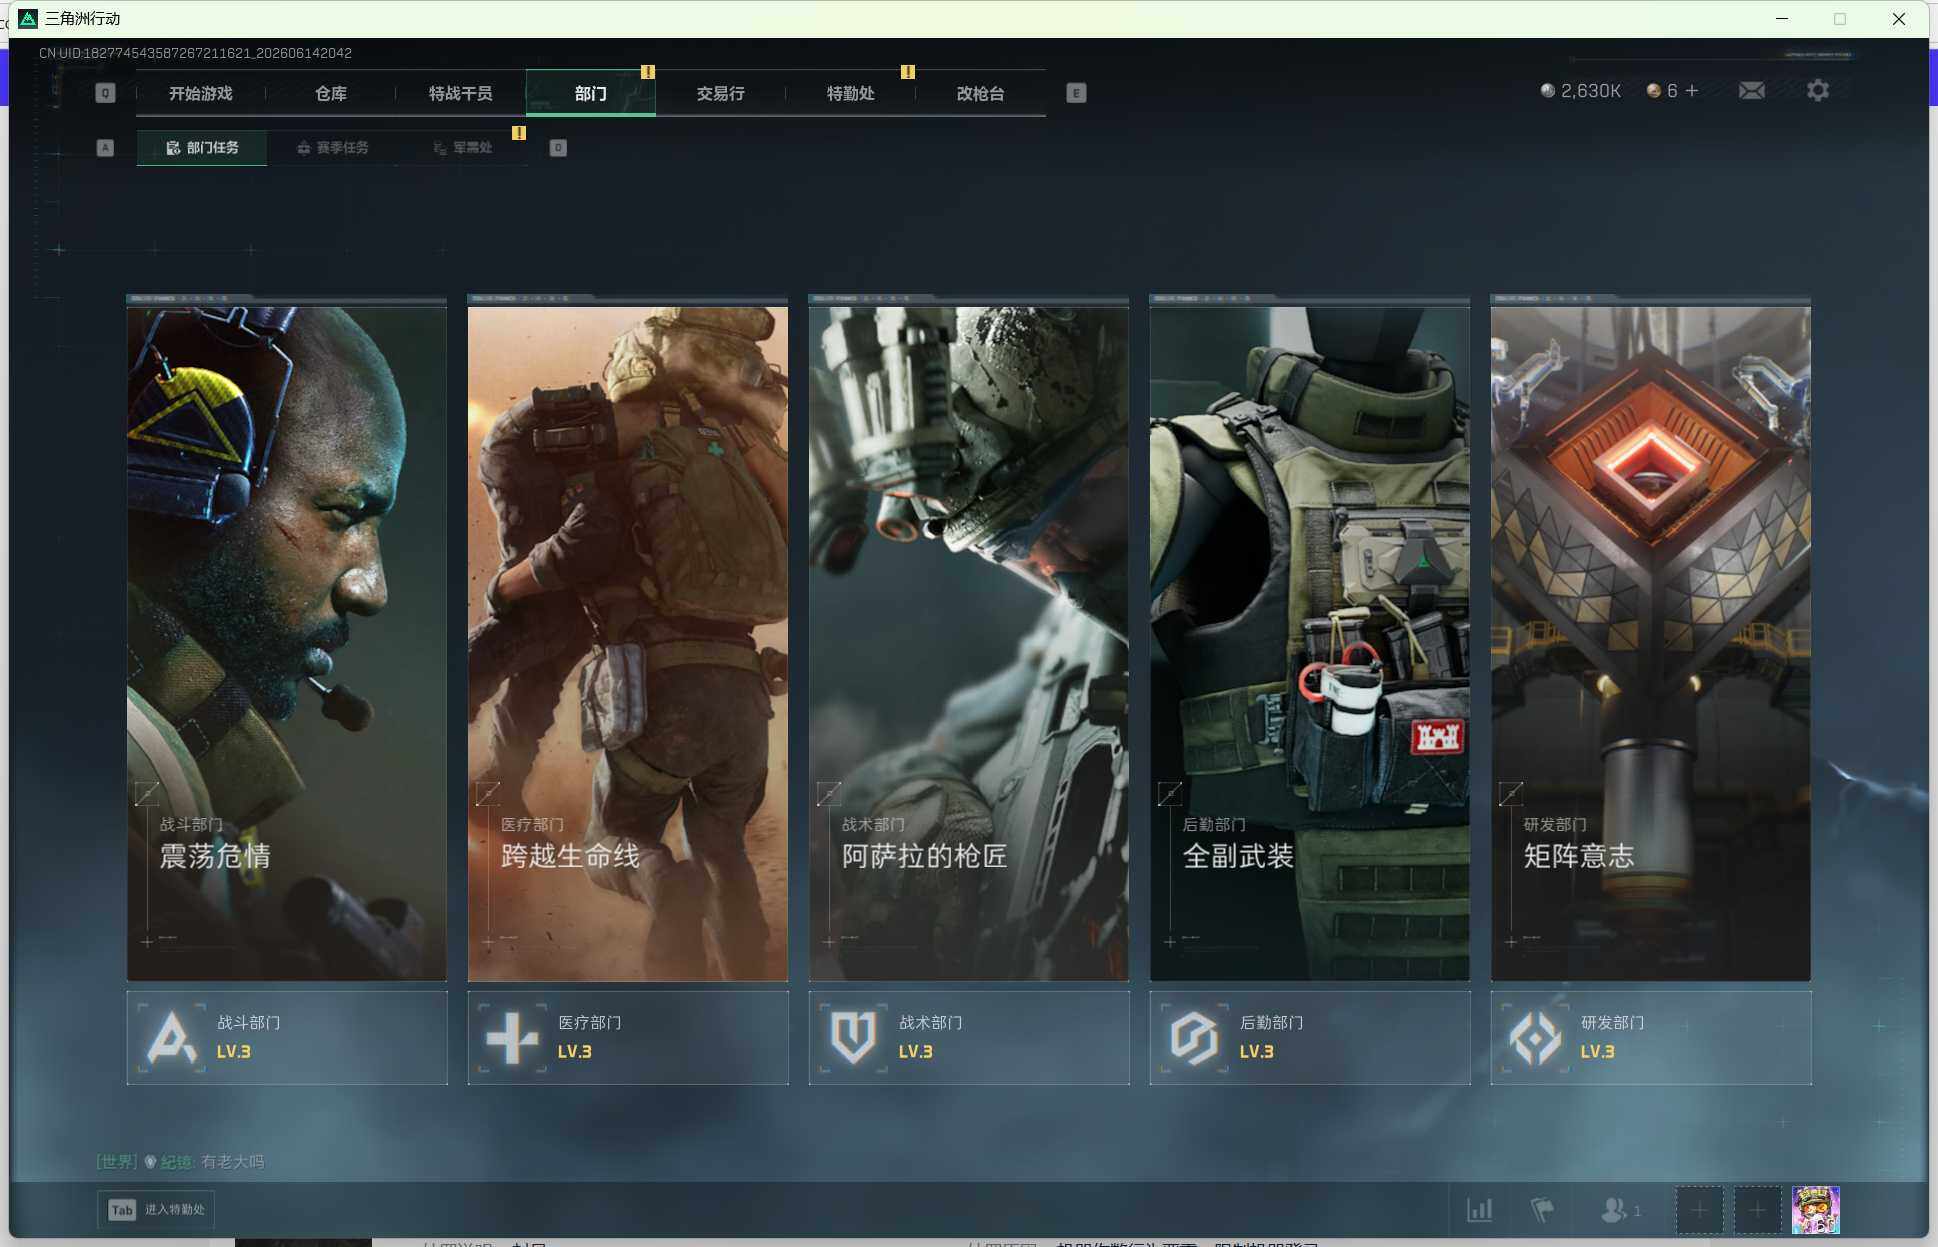Click the small edit icon on 震荡危情 card

(x=147, y=794)
